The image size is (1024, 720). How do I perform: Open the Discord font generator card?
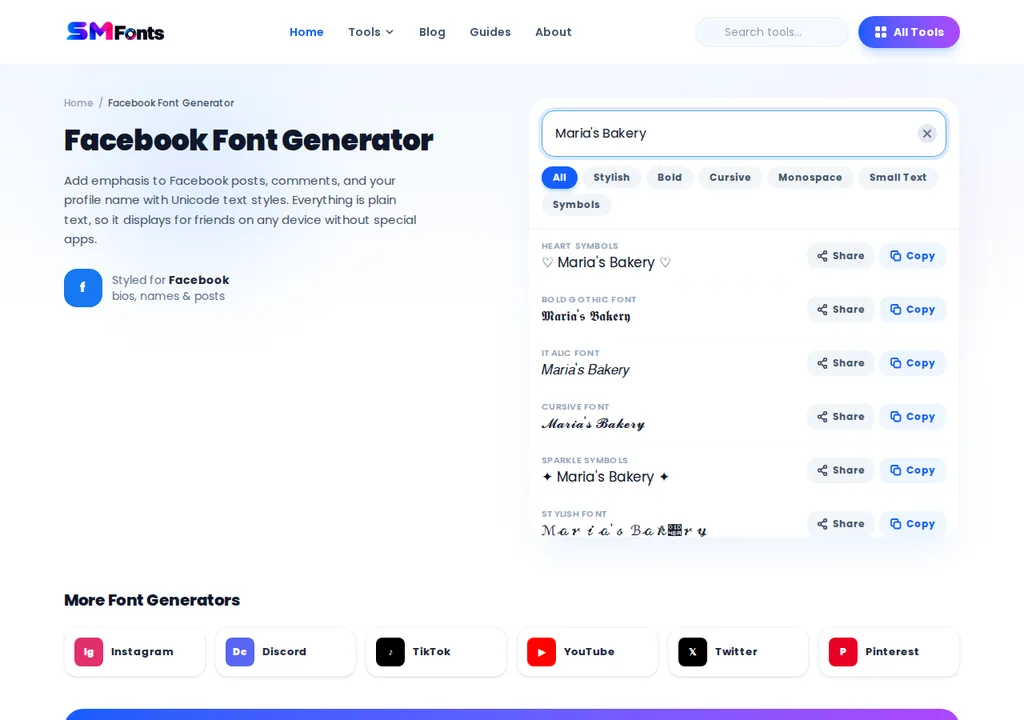pyautogui.click(x=285, y=652)
